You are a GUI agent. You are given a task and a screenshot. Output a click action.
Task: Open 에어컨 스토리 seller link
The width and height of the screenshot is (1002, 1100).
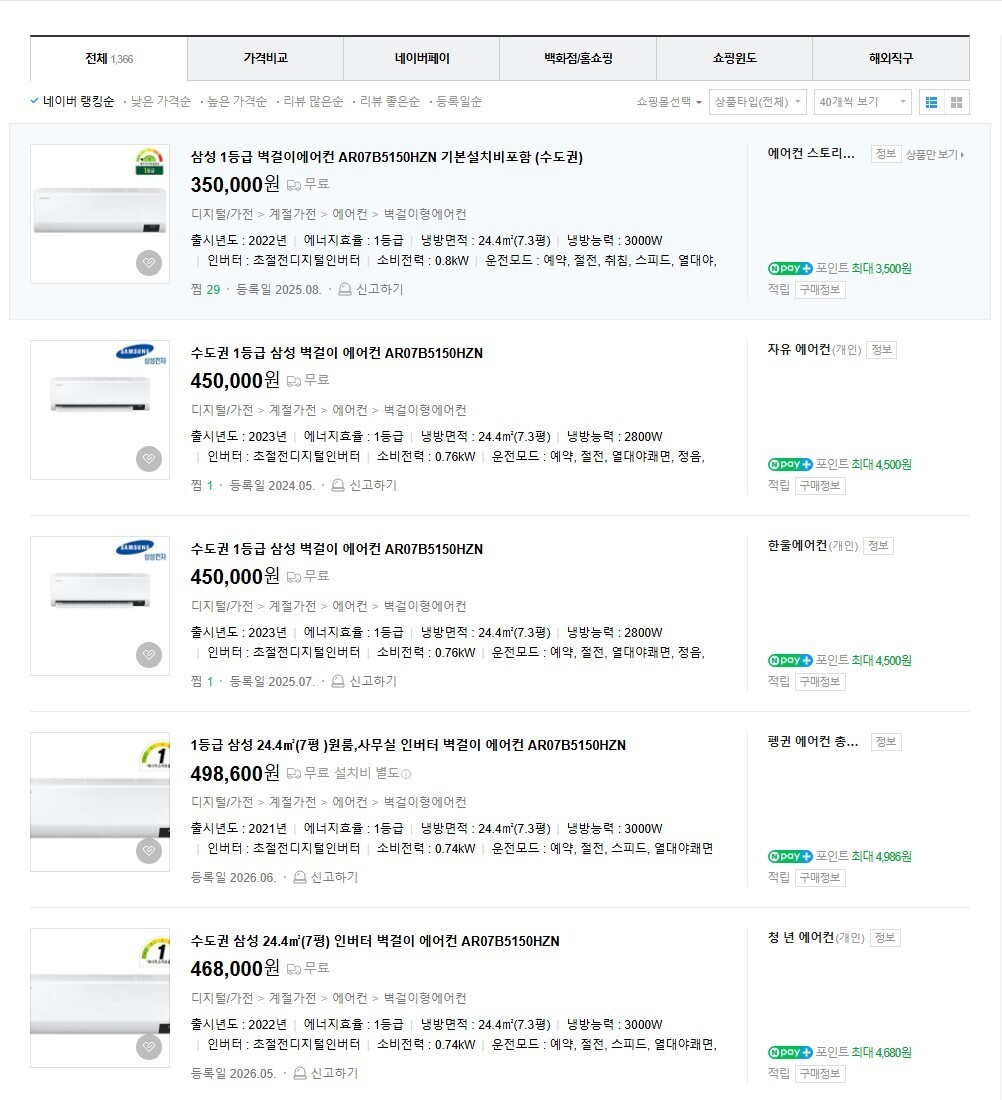811,154
